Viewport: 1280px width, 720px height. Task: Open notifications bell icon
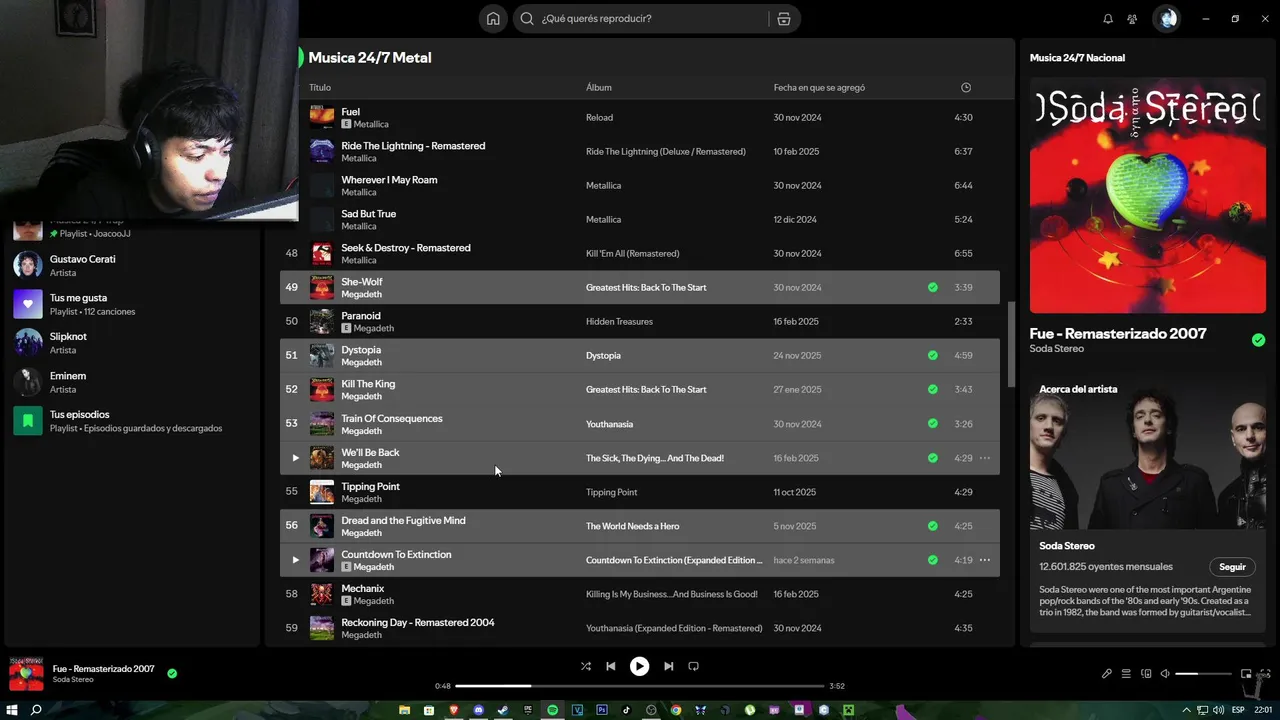coord(1108,19)
